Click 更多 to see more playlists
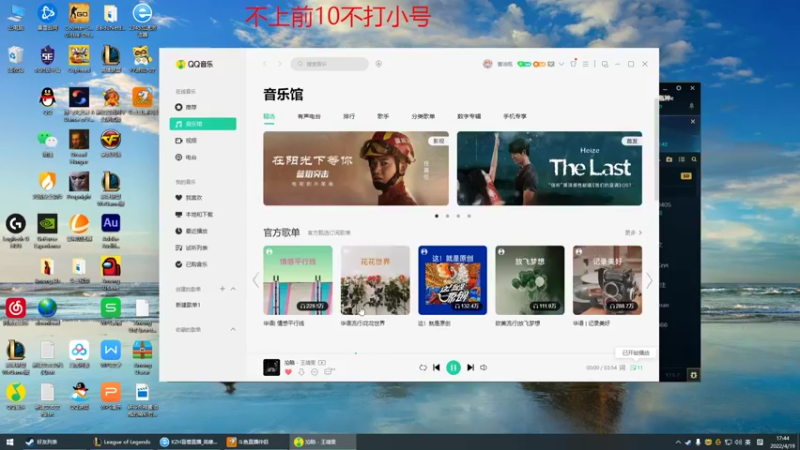Viewport: 800px width, 450px height. pyautogui.click(x=633, y=233)
